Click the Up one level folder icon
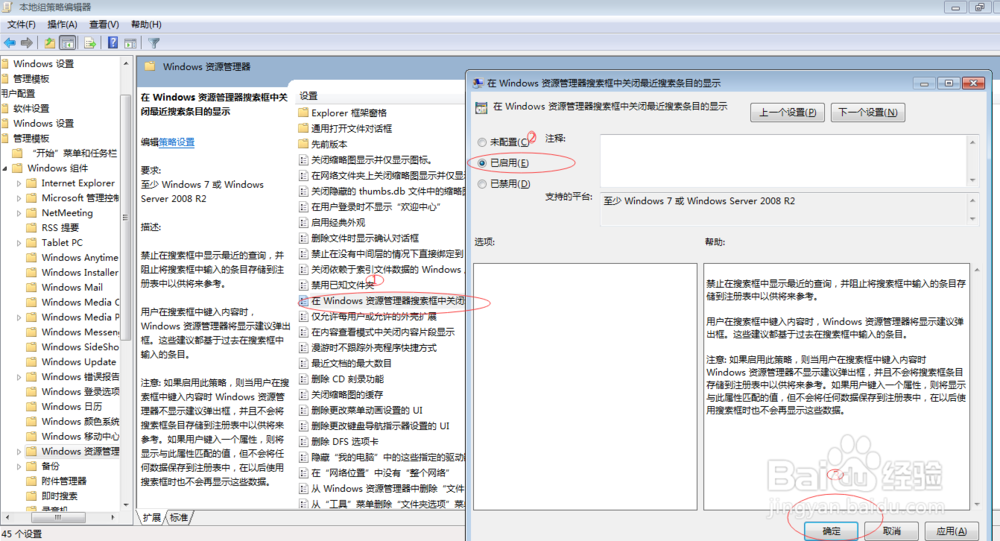The width and height of the screenshot is (1000, 541). 49,43
